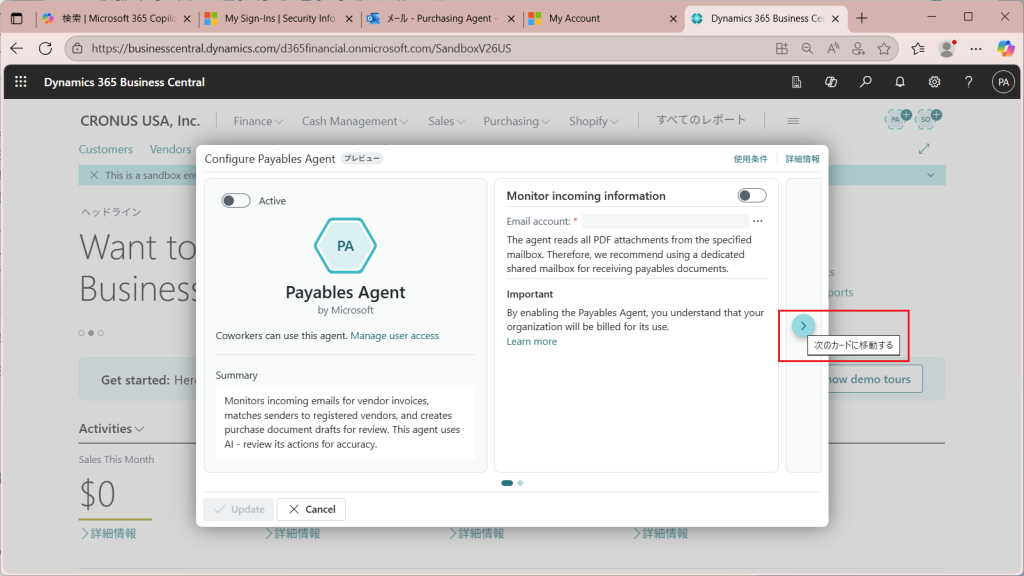The height and width of the screenshot is (576, 1024).
Task: Select the first headline dot
Action: coord(82,333)
